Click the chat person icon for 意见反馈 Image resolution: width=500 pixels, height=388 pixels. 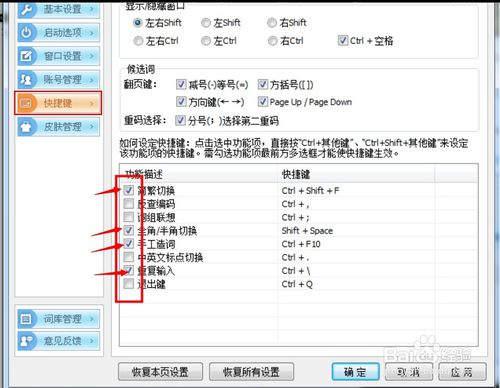pyautogui.click(x=26, y=341)
